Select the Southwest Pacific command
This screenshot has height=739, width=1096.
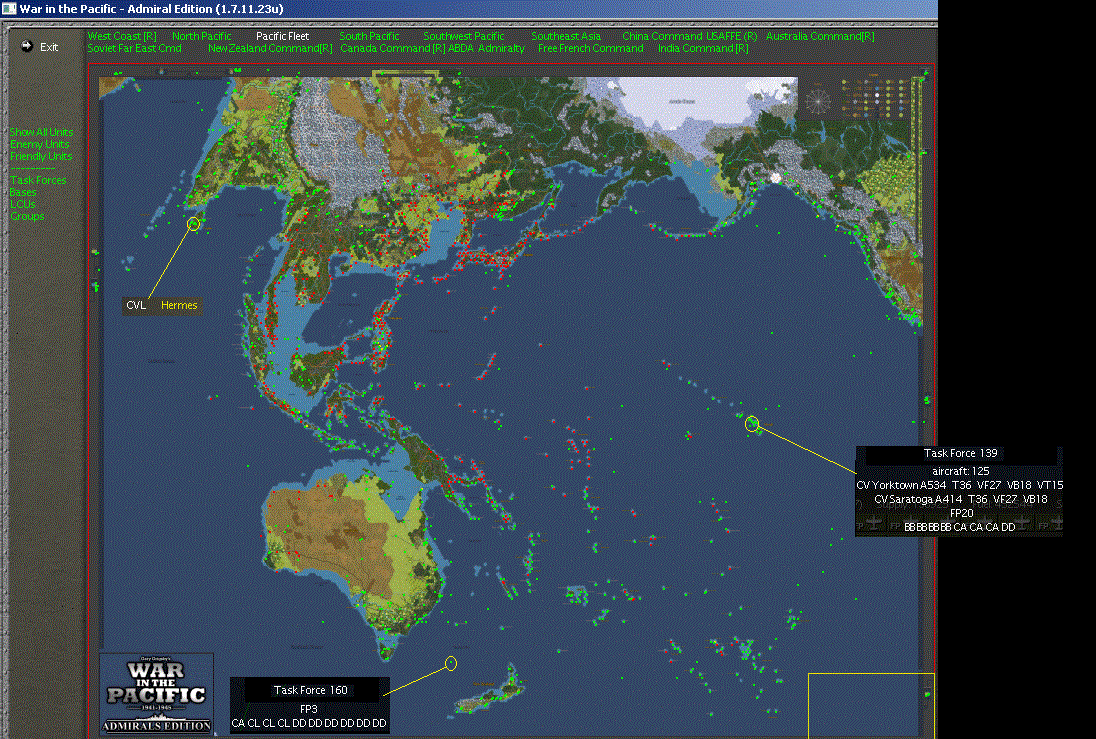(x=463, y=36)
